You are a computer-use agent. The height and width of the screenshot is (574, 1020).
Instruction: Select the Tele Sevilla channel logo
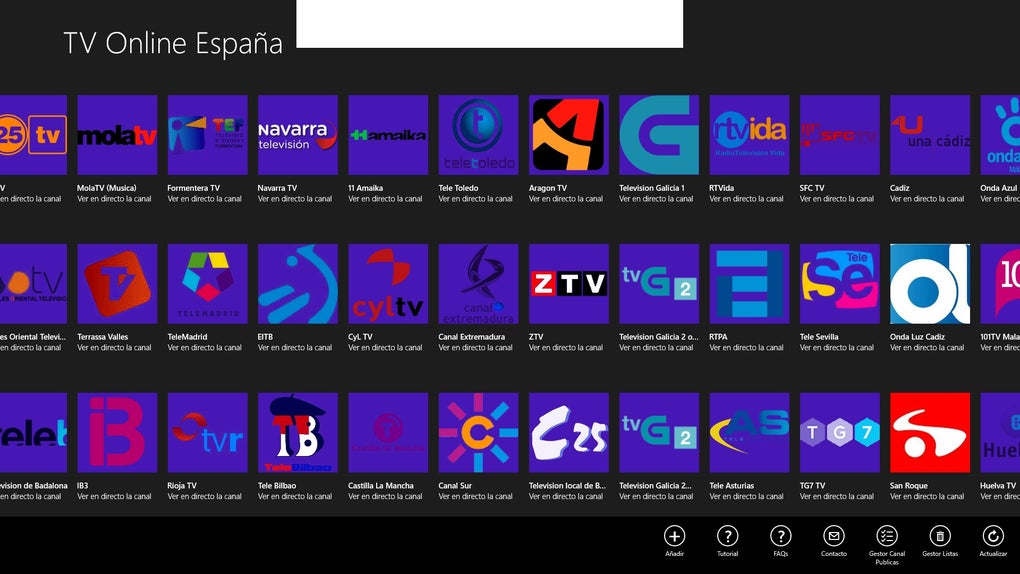[x=840, y=284]
